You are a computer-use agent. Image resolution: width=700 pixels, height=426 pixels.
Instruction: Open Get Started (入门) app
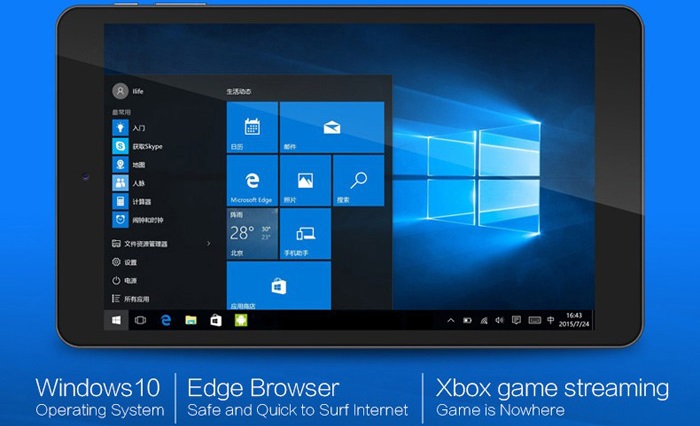tap(129, 128)
